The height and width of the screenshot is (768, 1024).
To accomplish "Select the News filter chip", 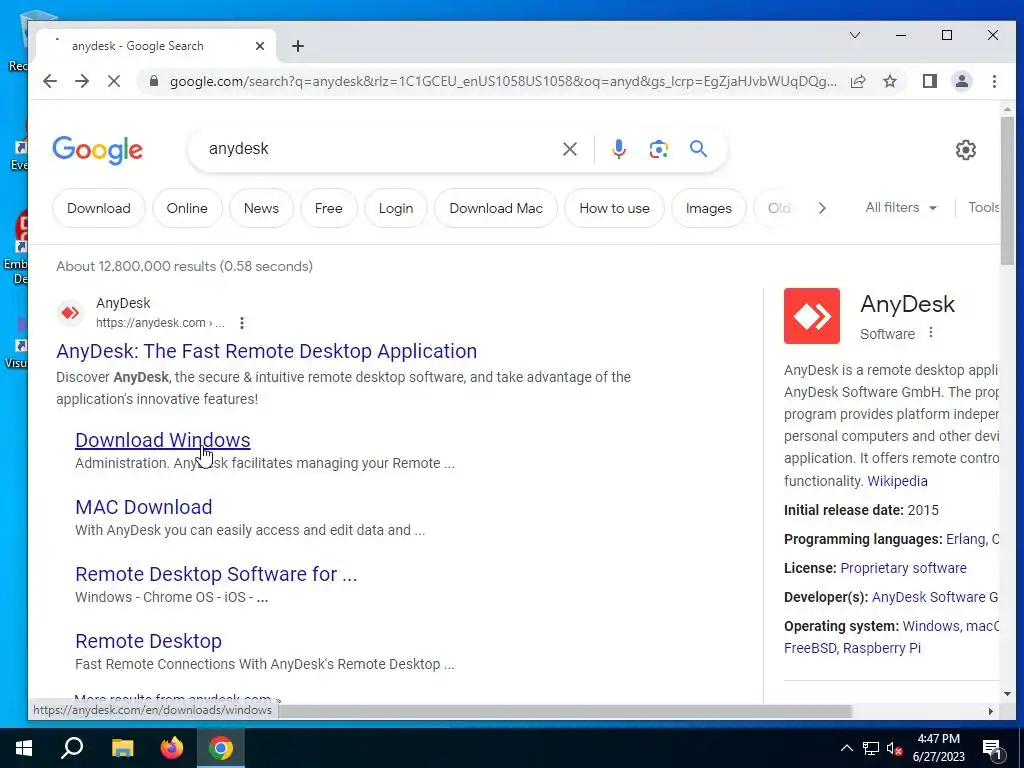I will tap(261, 208).
